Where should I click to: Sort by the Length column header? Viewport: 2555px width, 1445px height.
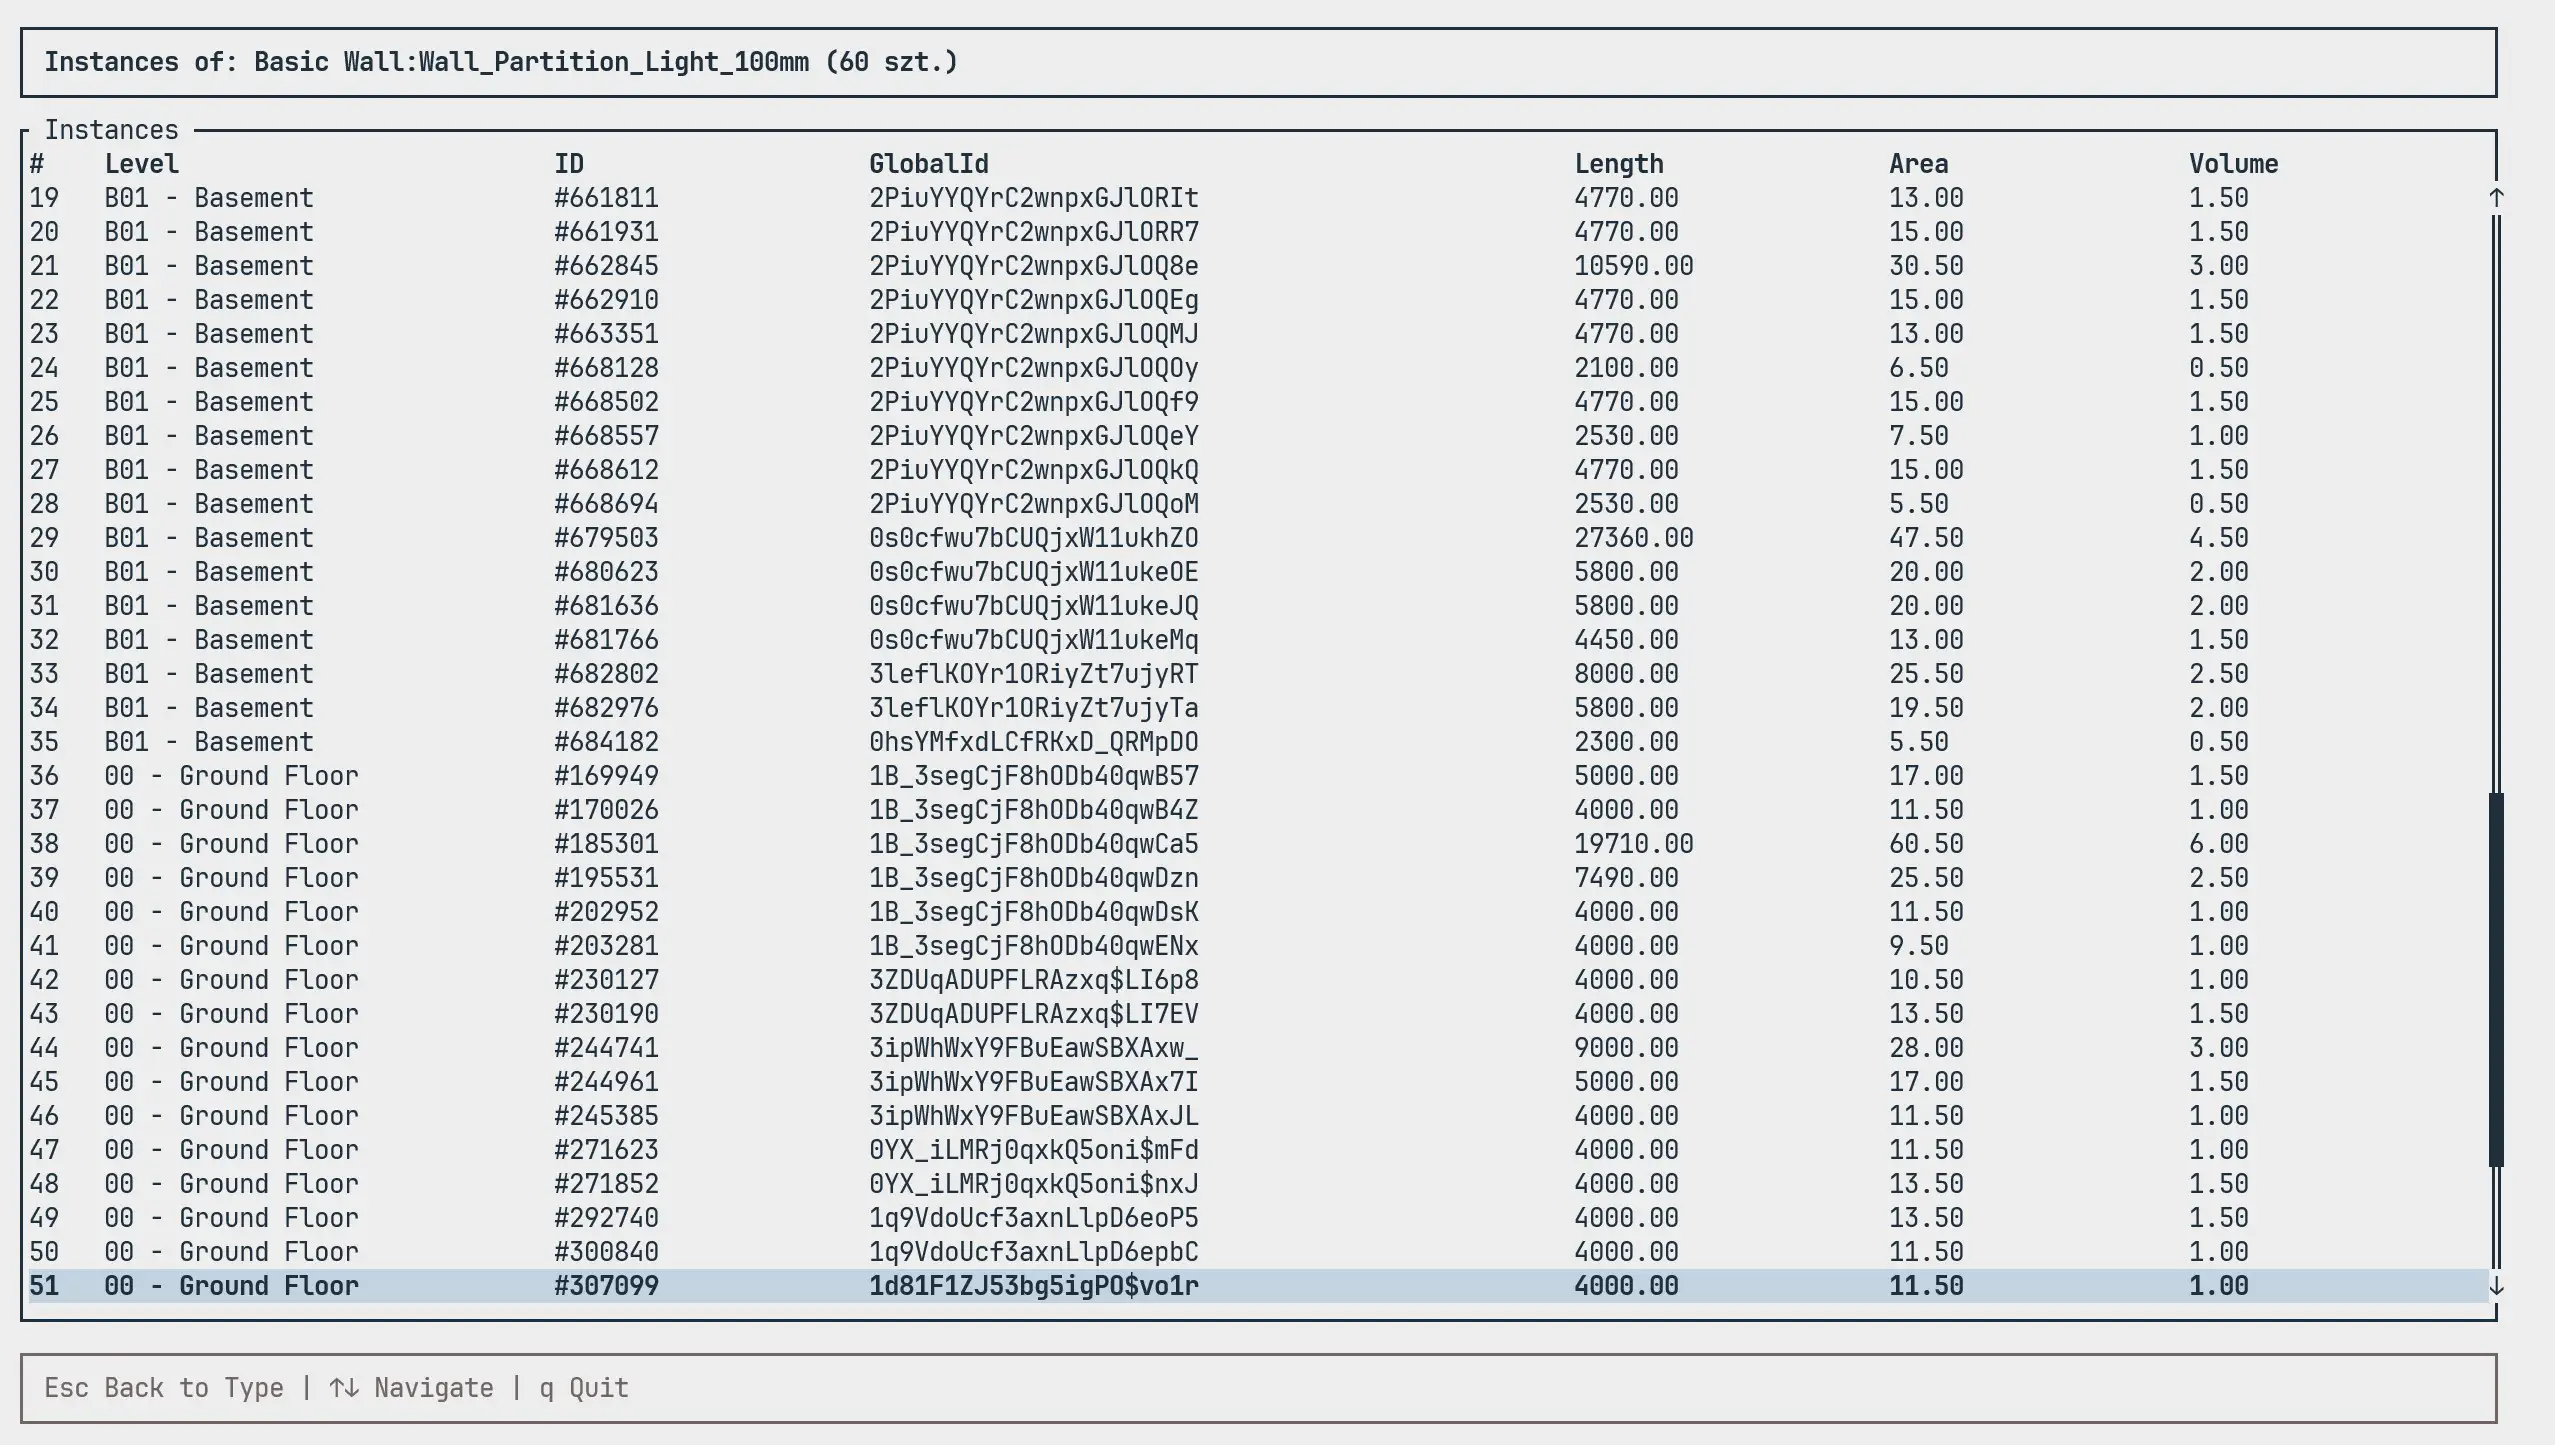(1620, 163)
